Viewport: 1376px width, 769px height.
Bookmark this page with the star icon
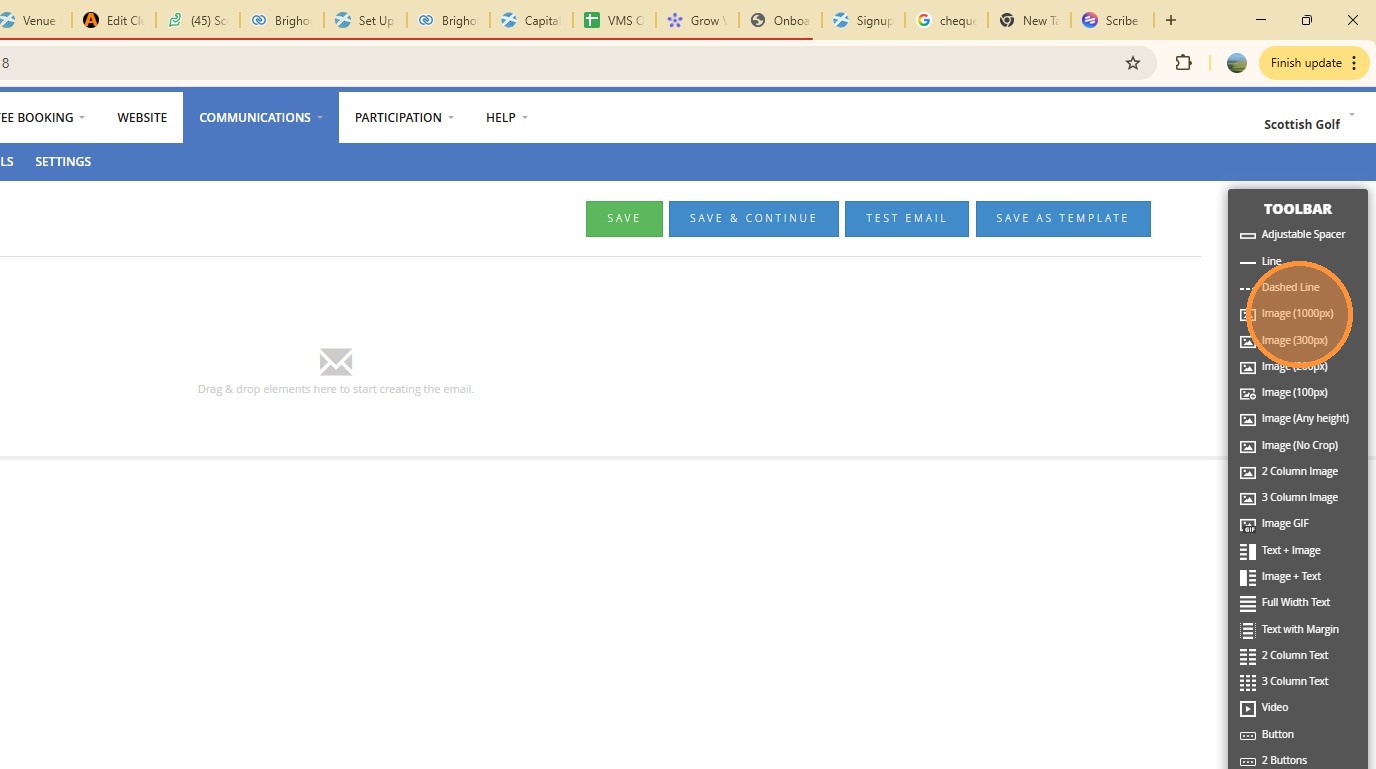tap(1133, 63)
